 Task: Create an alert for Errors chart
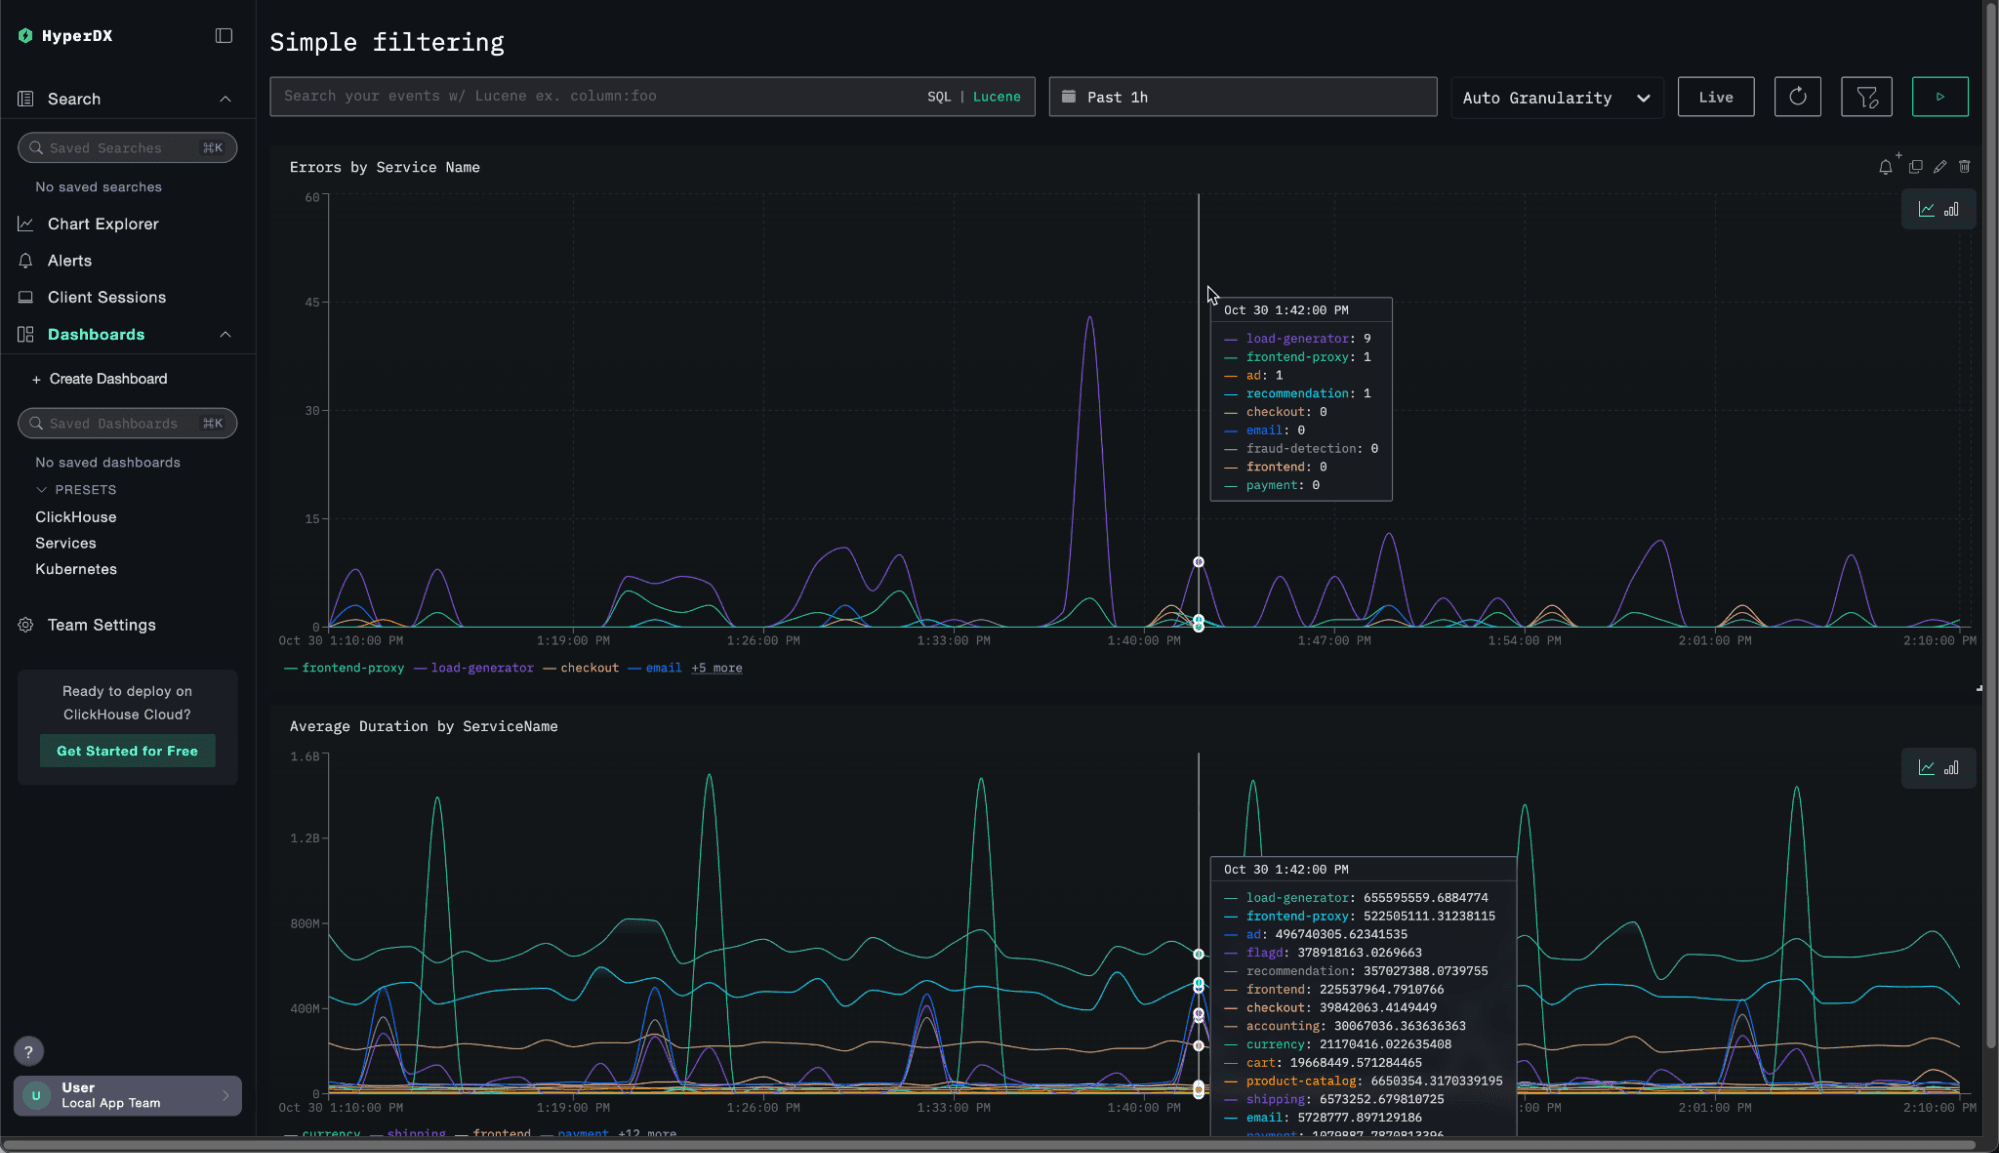tap(1886, 167)
